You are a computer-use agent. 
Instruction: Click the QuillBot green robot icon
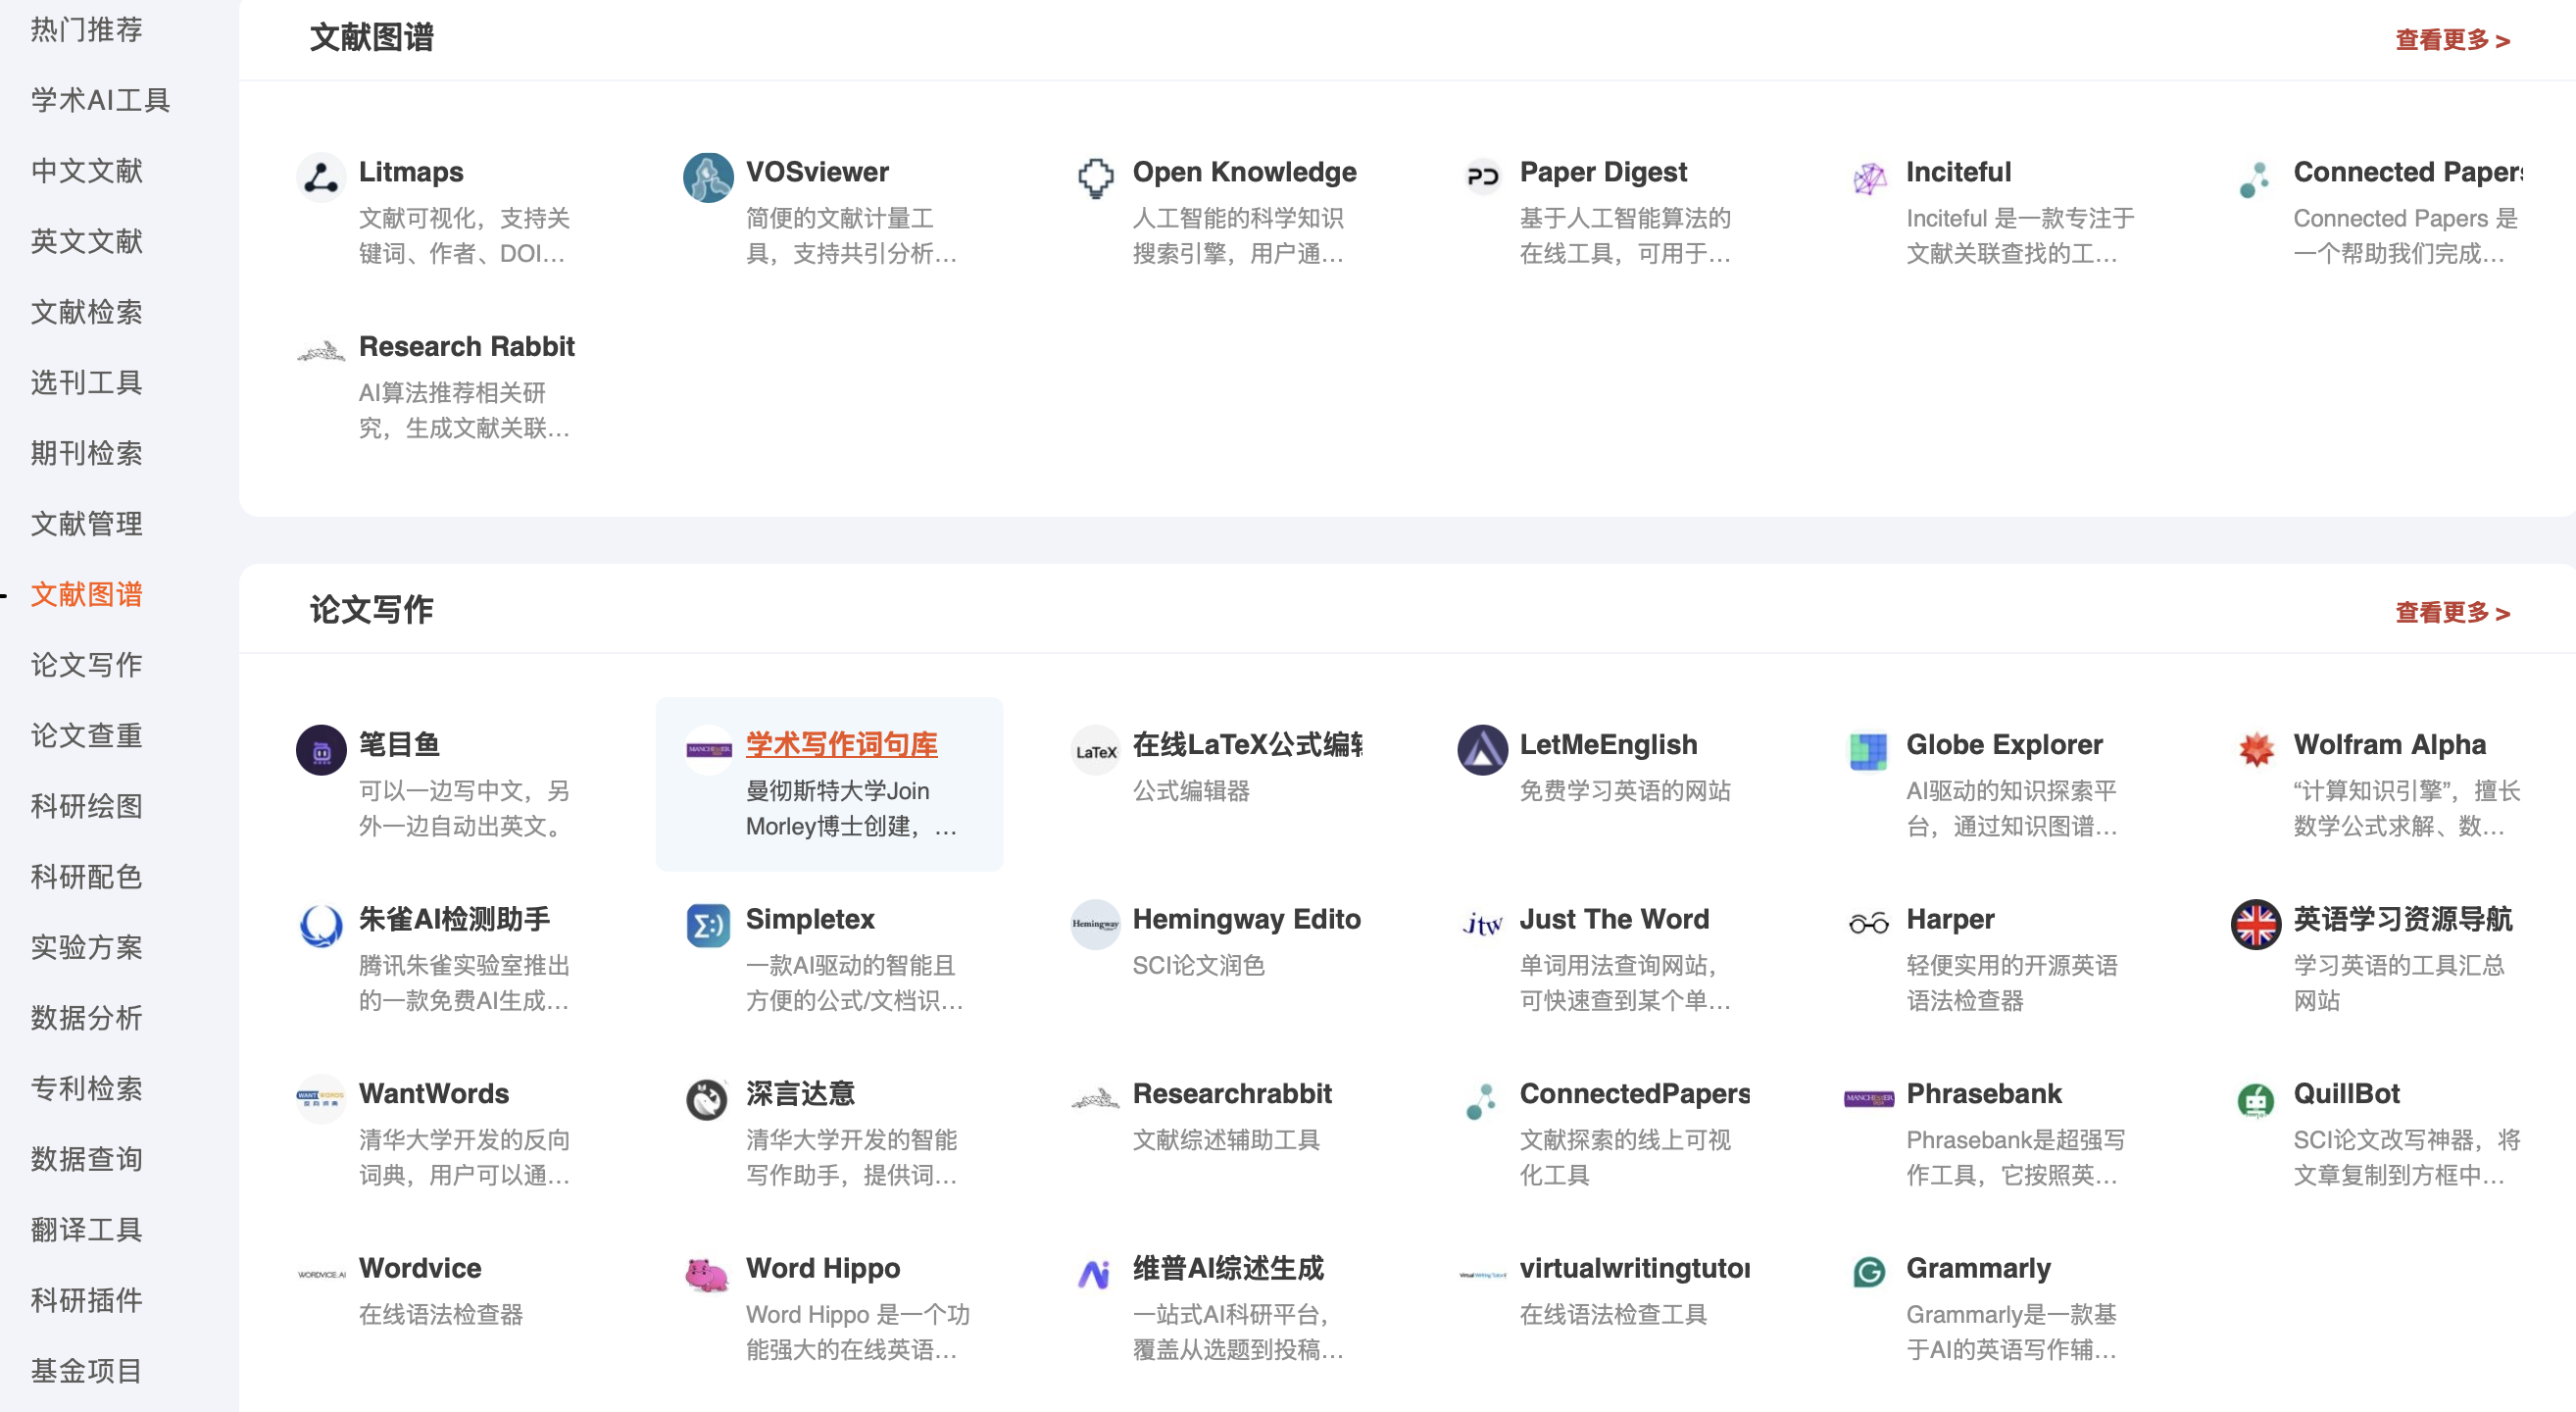coord(2255,1100)
